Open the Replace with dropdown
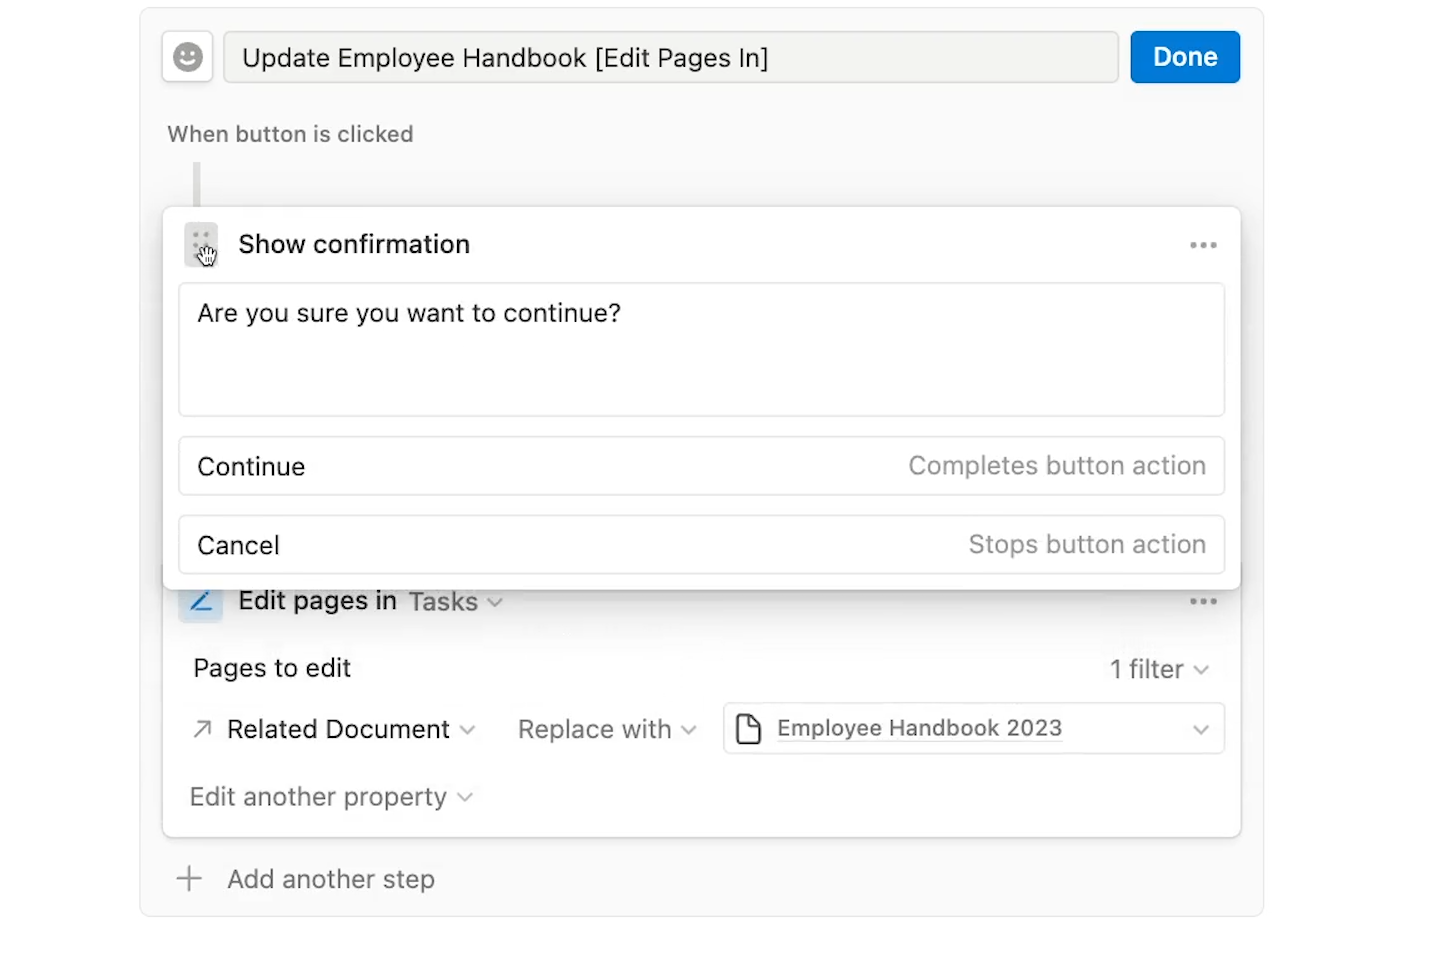Viewport: 1449px width, 963px height. (607, 730)
